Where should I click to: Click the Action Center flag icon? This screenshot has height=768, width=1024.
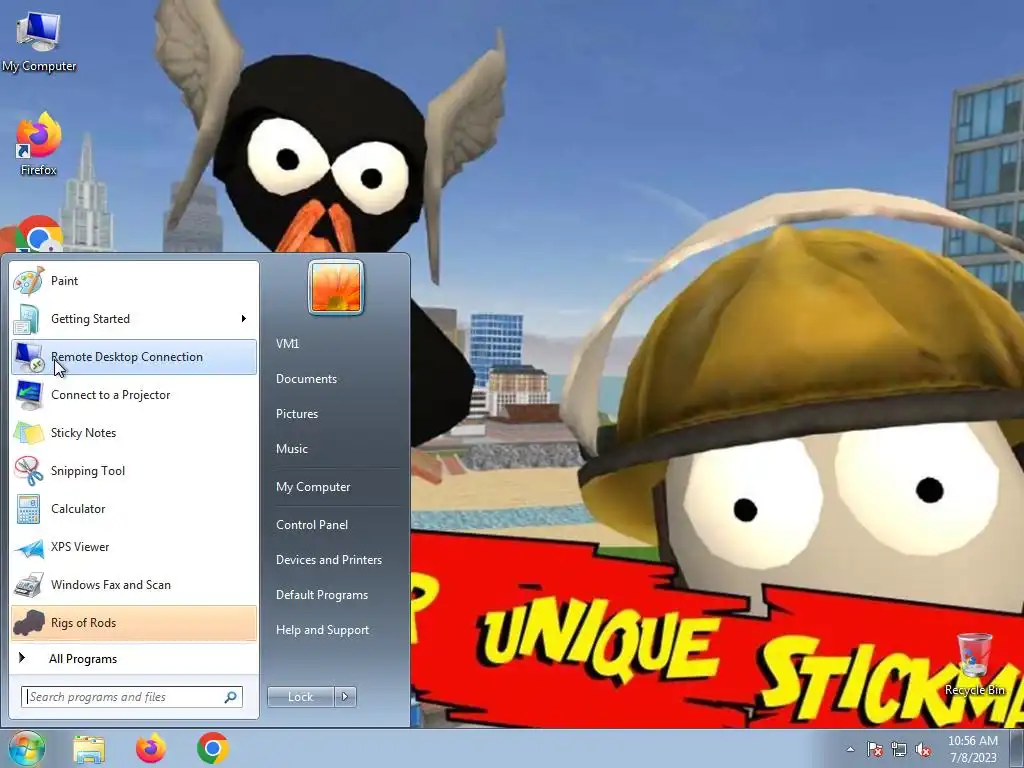click(x=875, y=749)
